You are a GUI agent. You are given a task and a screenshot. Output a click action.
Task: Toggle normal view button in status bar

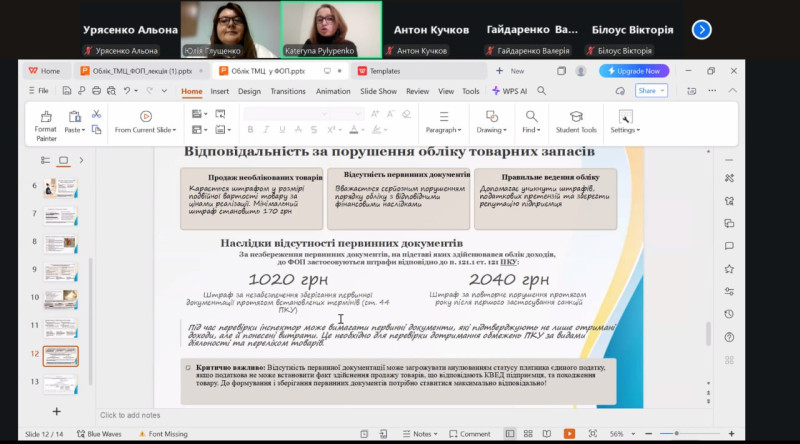pyautogui.click(x=509, y=434)
